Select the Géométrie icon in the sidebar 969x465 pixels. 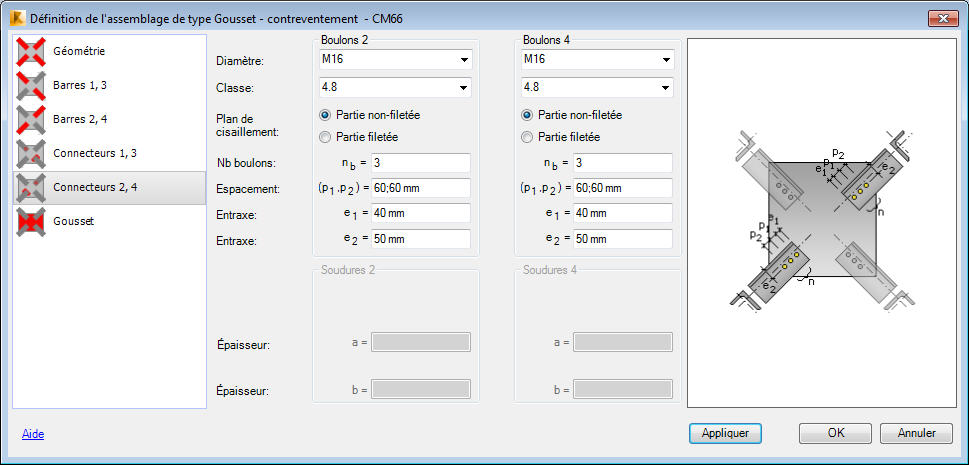tap(31, 51)
